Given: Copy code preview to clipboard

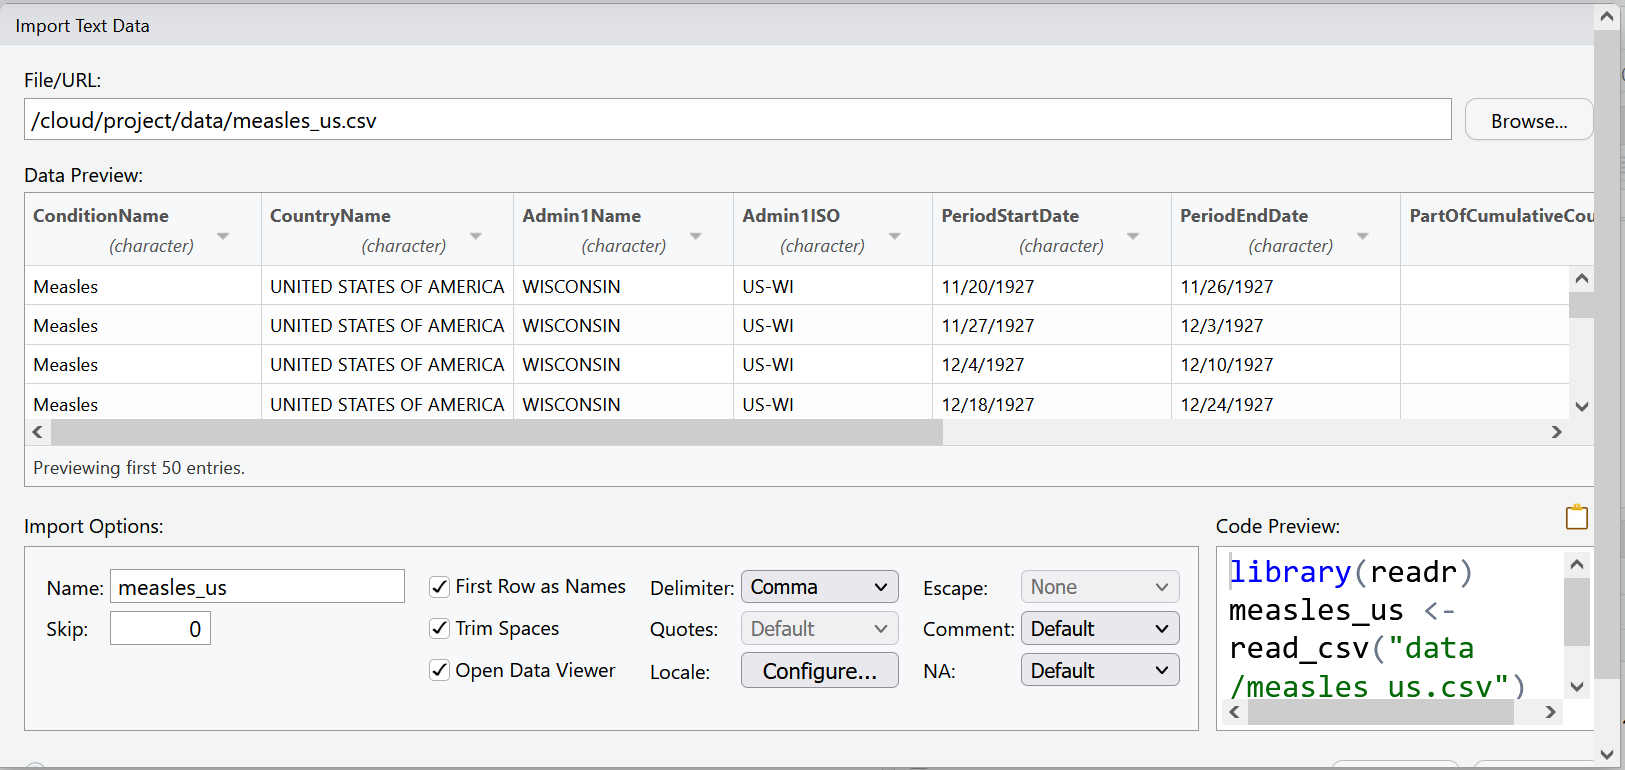Looking at the screenshot, I should 1576,517.
